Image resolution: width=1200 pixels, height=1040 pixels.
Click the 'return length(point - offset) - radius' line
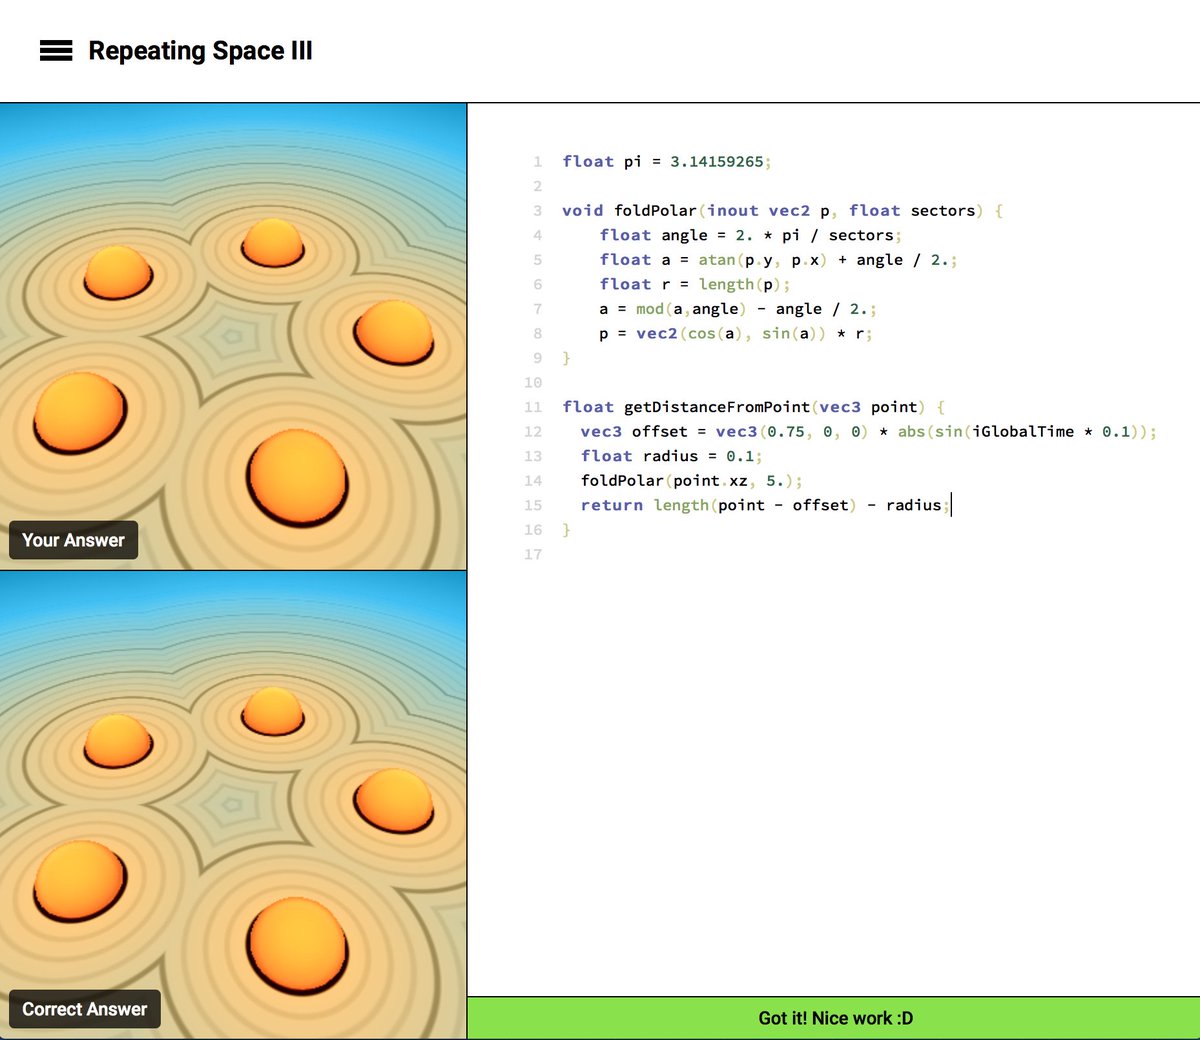coord(765,505)
